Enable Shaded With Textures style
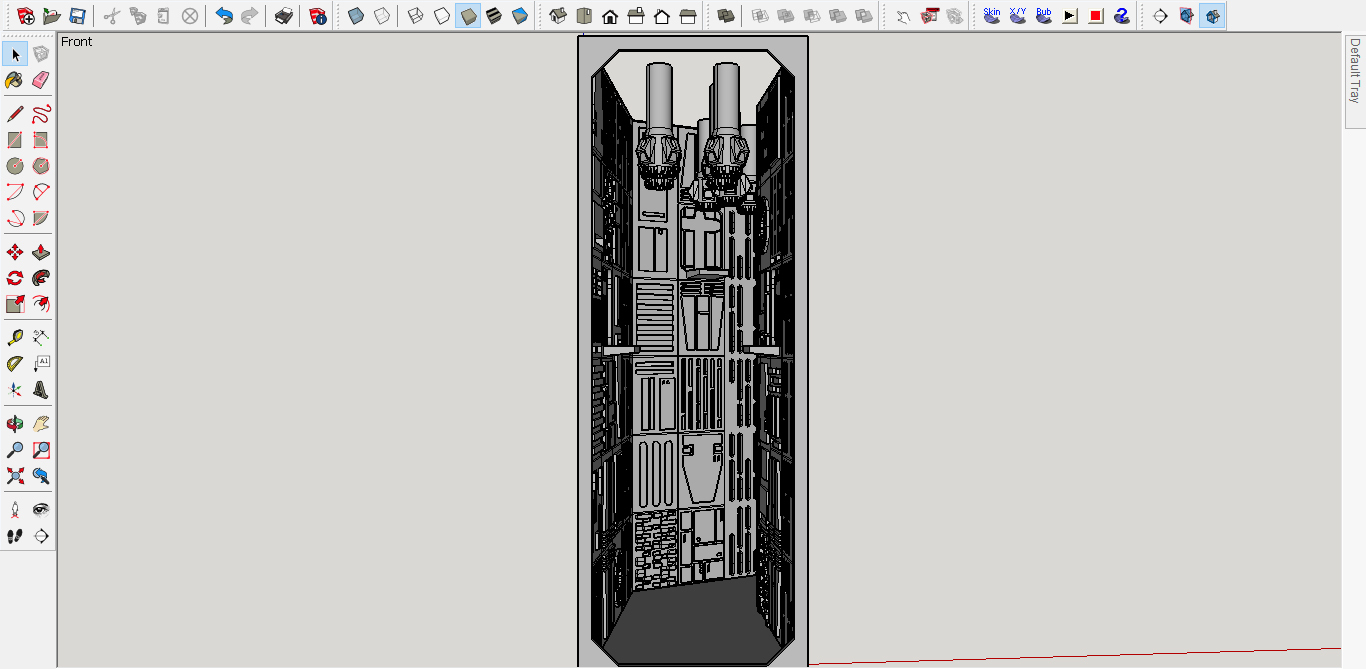This screenshot has width=1366, height=669. point(494,16)
